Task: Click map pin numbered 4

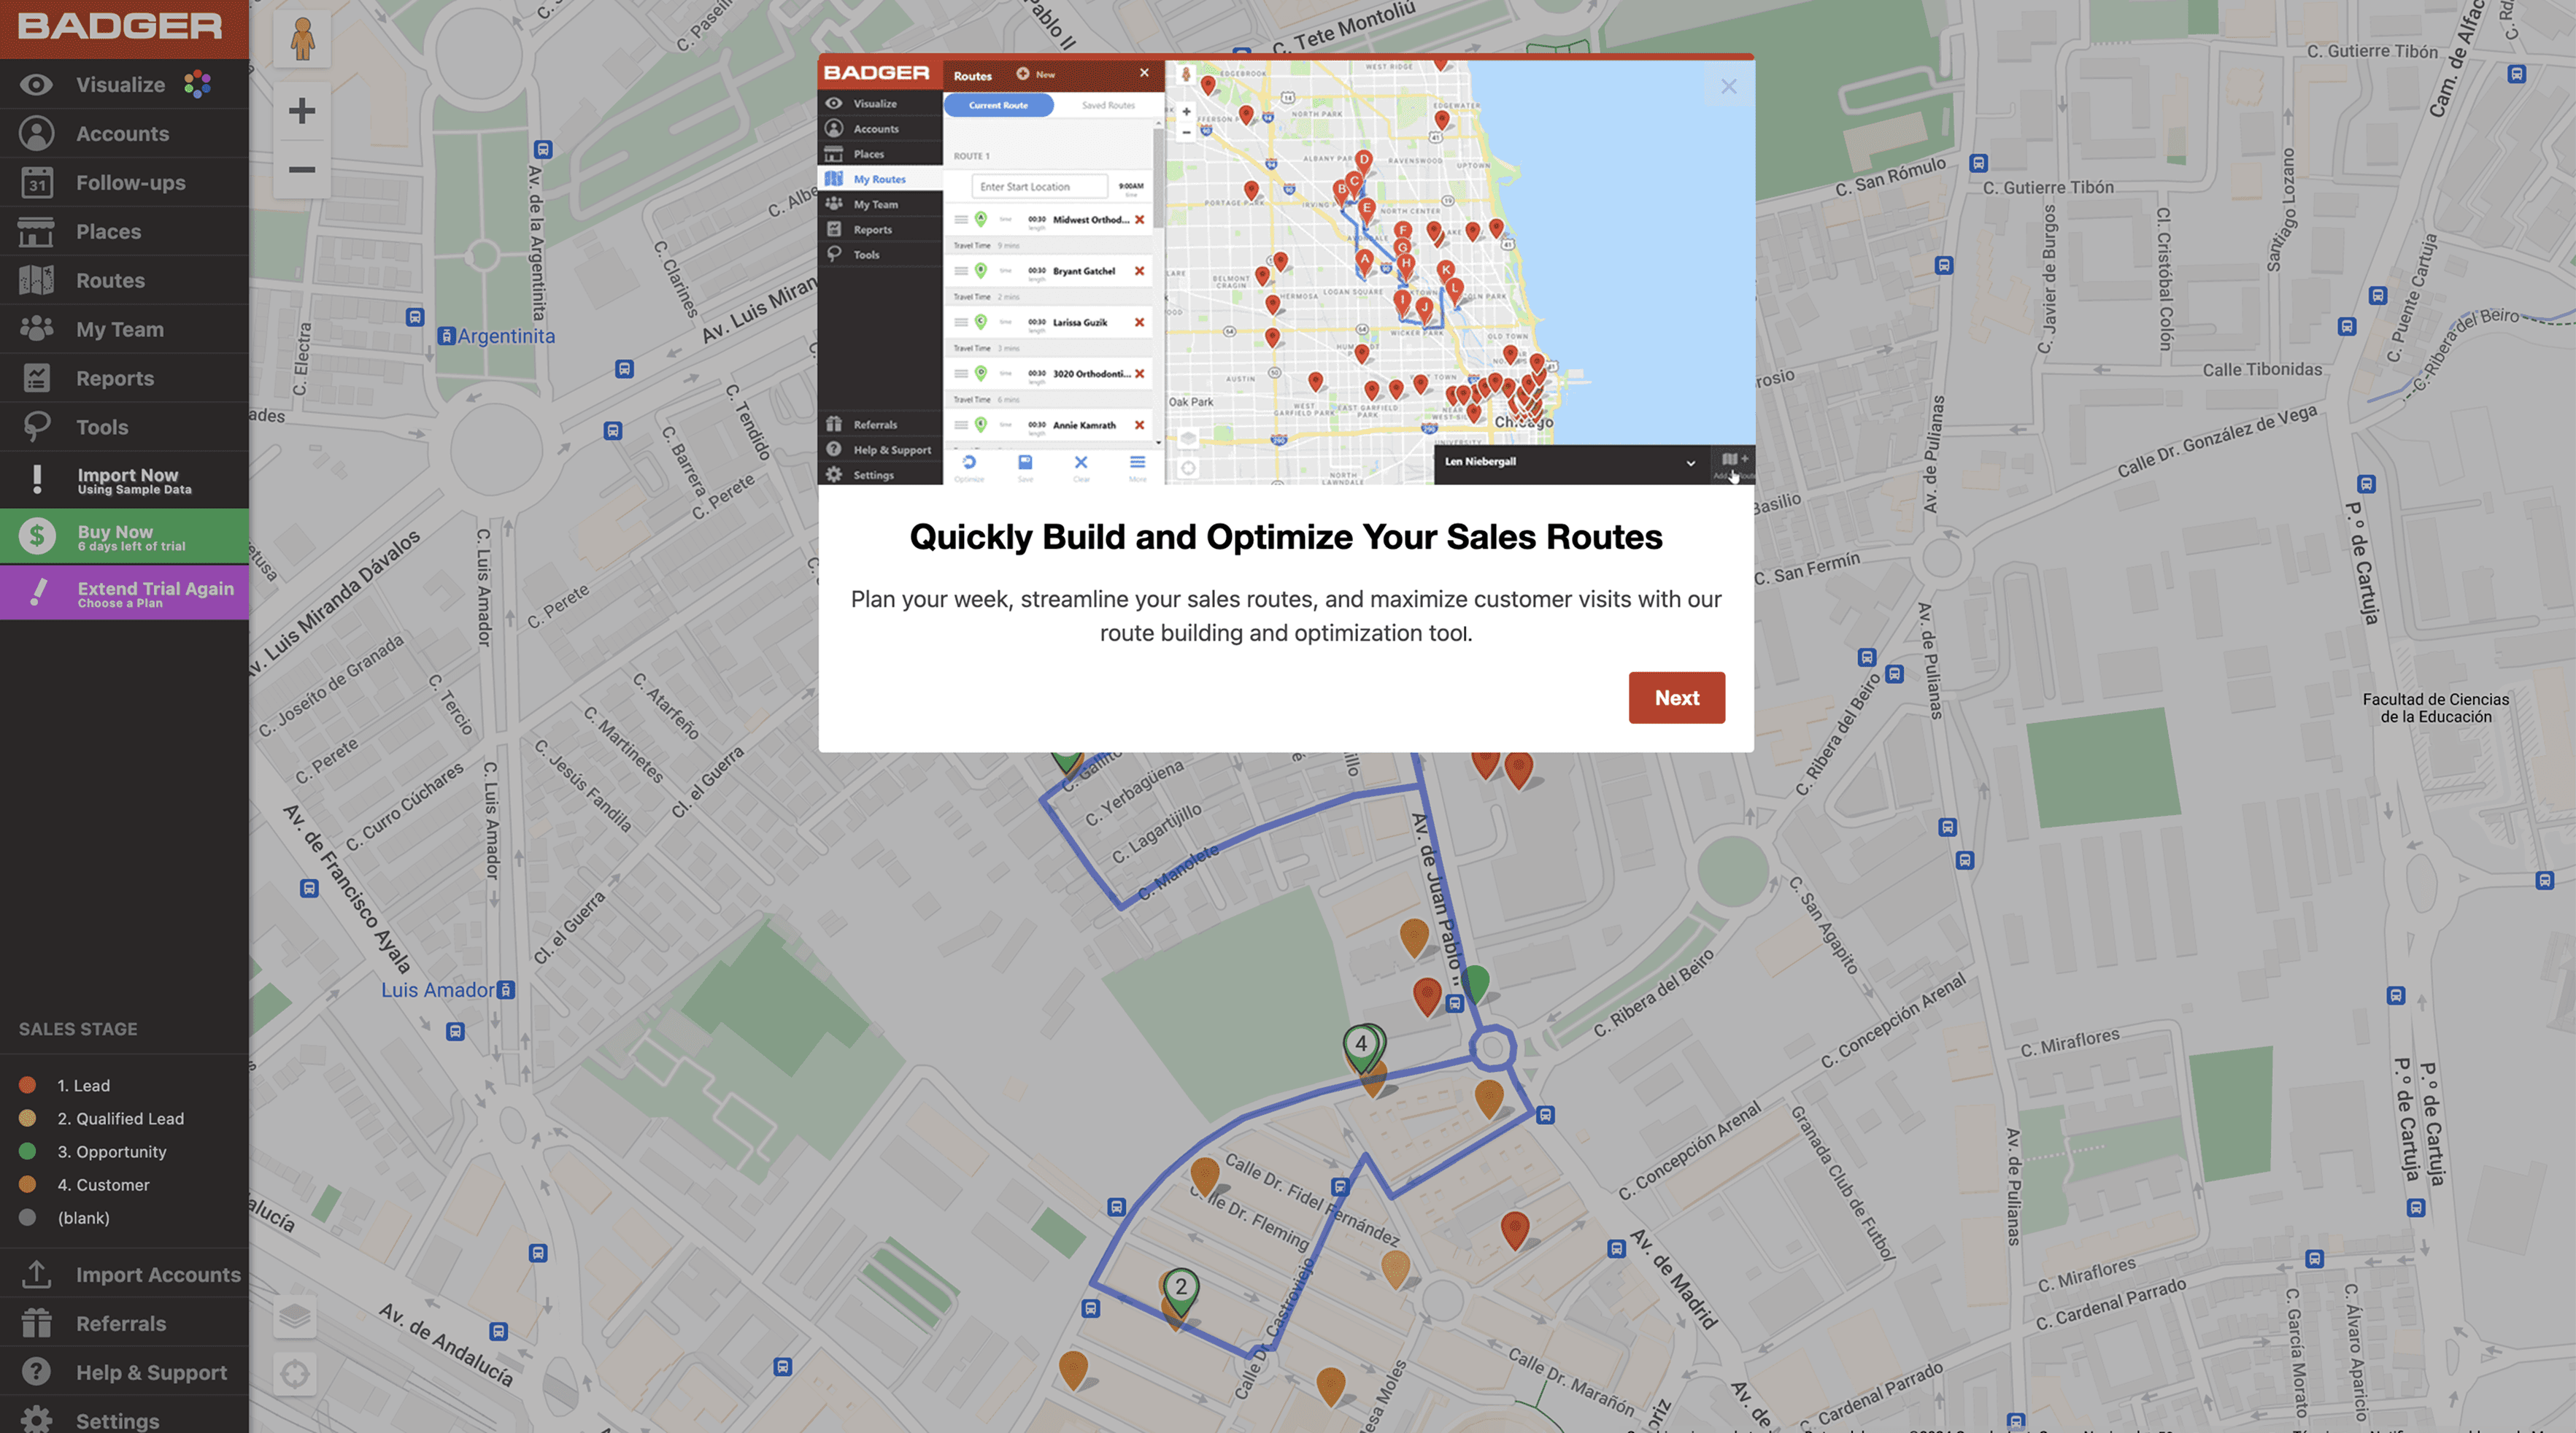Action: pos(1361,1045)
